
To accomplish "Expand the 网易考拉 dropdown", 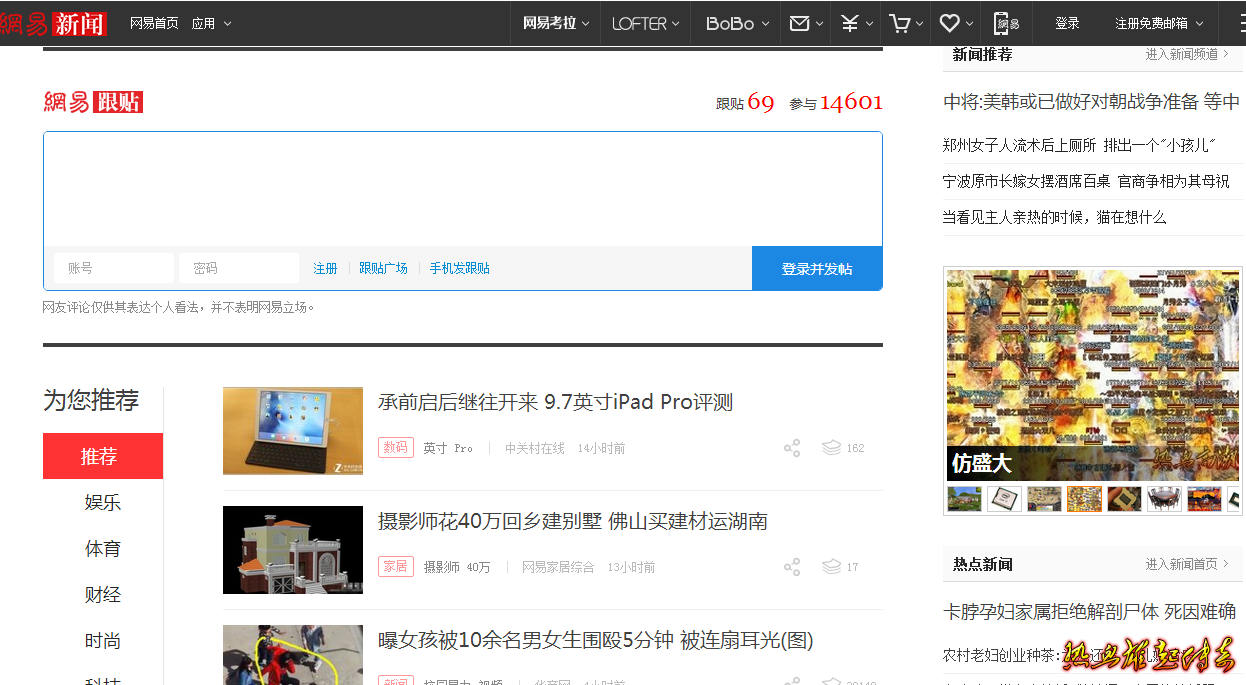I will 556,23.
